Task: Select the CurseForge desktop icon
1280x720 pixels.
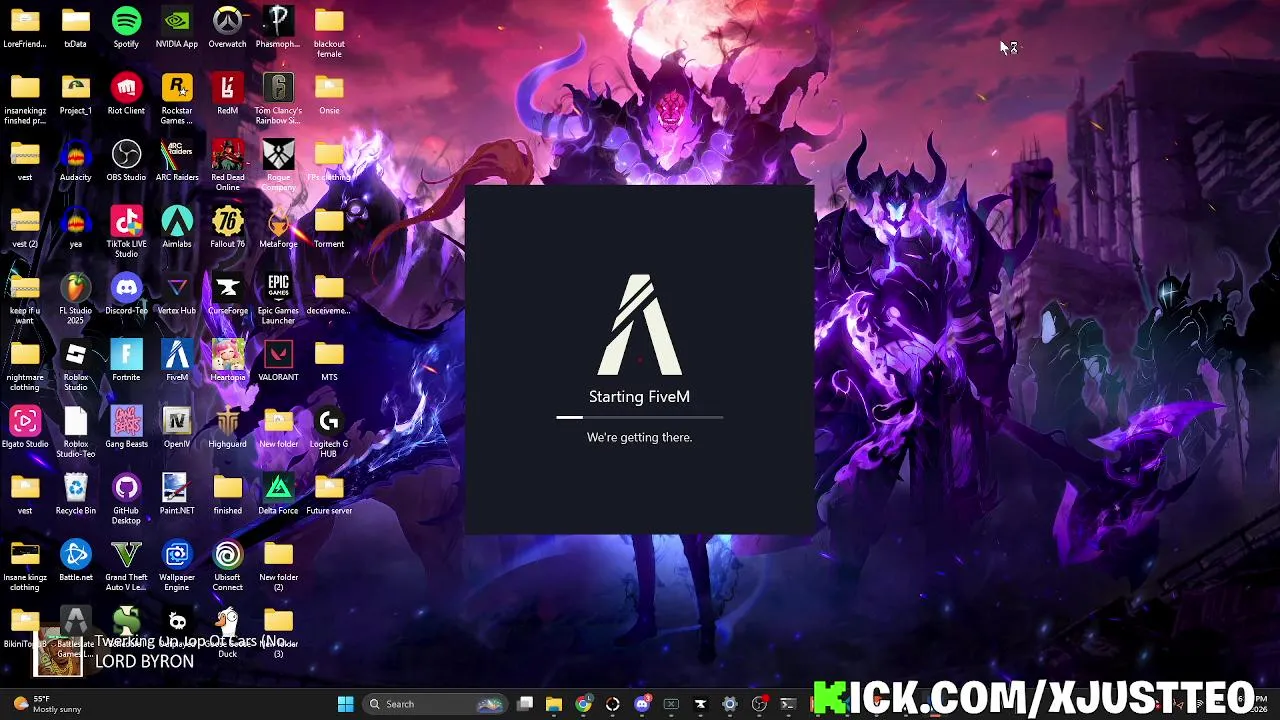Action: (228, 294)
